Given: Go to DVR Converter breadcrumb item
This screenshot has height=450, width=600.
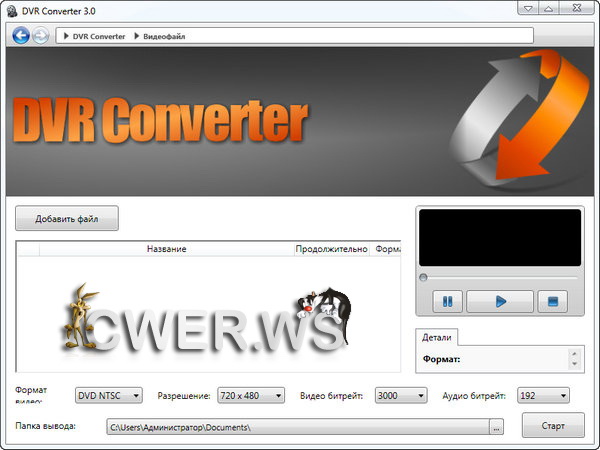Looking at the screenshot, I should point(99,36).
